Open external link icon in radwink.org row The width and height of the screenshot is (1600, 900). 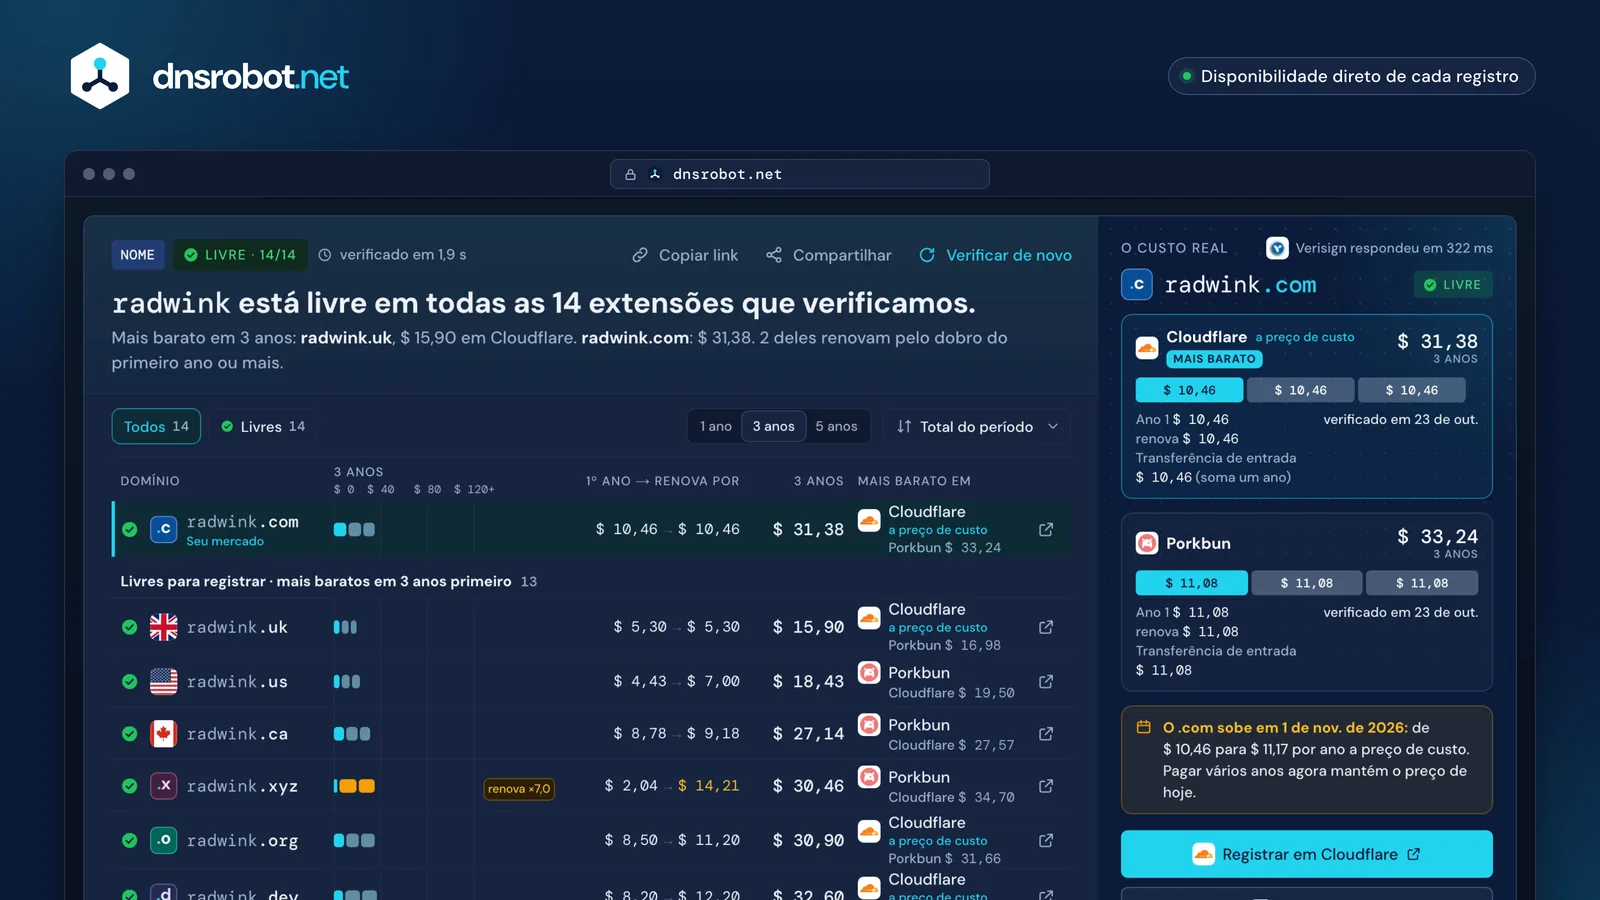(x=1046, y=840)
